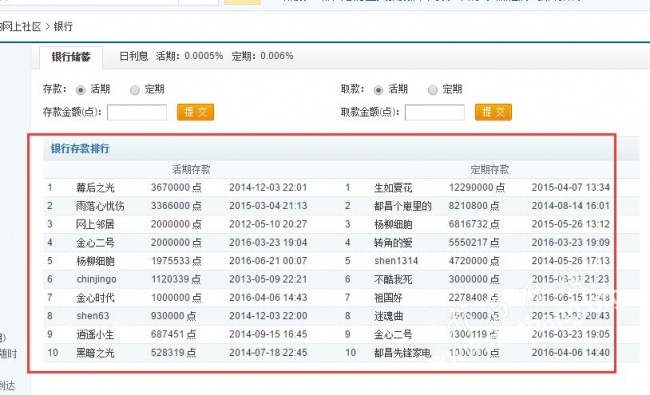Open user 都昌个崽里的
This screenshot has height=395, width=650.
(x=403, y=206)
